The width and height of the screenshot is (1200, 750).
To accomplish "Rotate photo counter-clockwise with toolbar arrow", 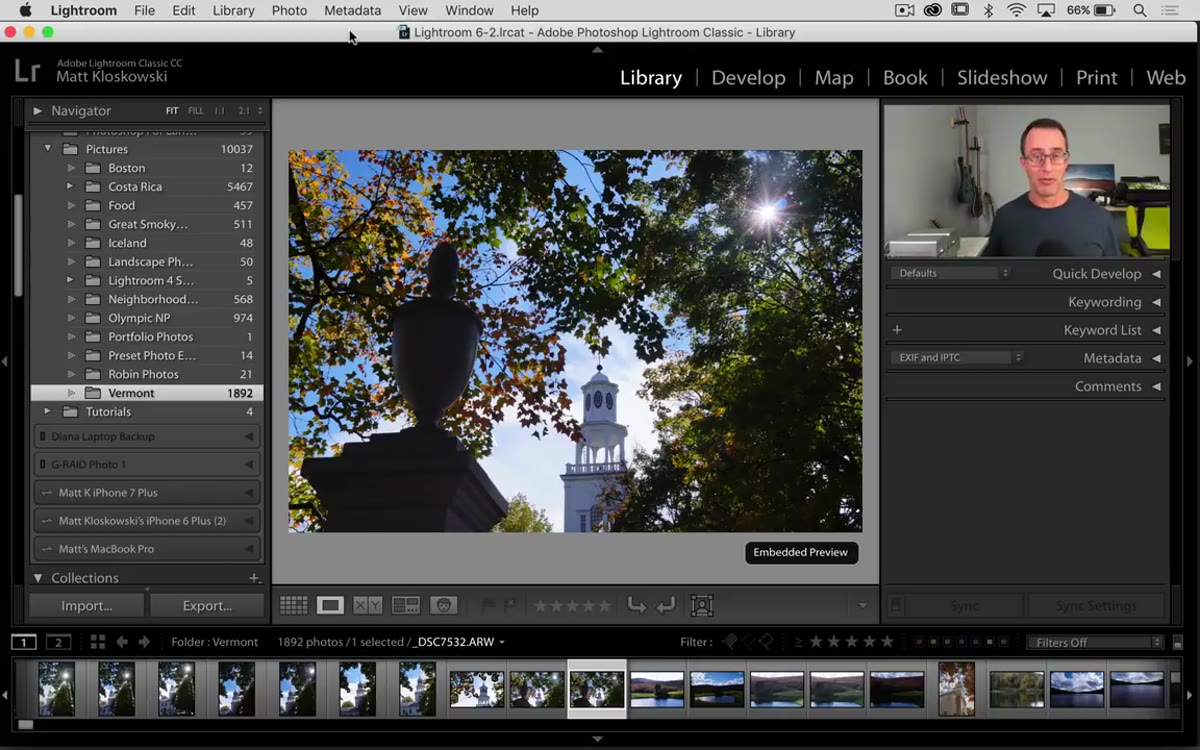I will (x=636, y=605).
